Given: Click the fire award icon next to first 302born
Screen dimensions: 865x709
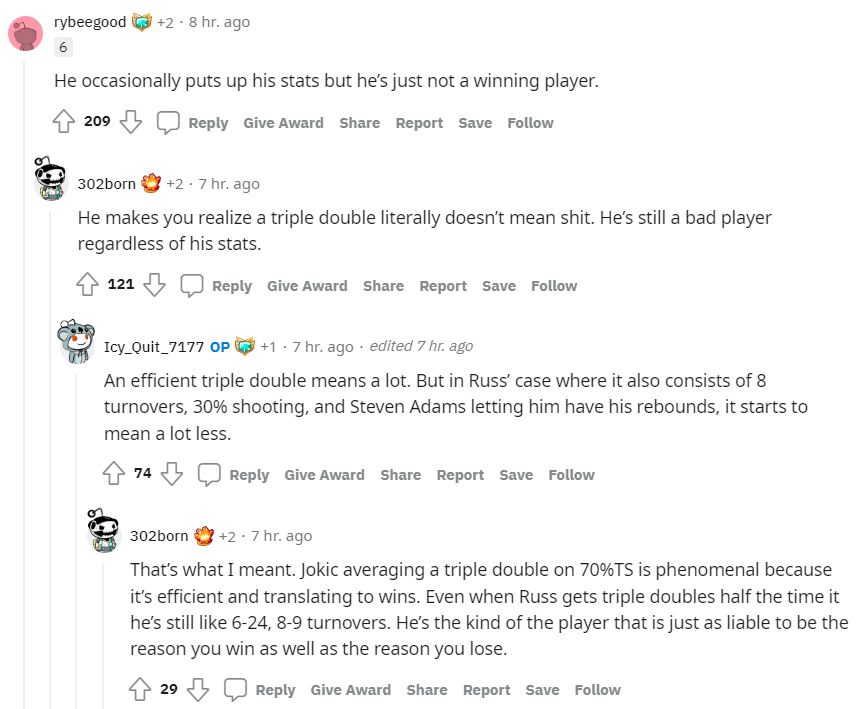Looking at the screenshot, I should pyautogui.click(x=151, y=183).
